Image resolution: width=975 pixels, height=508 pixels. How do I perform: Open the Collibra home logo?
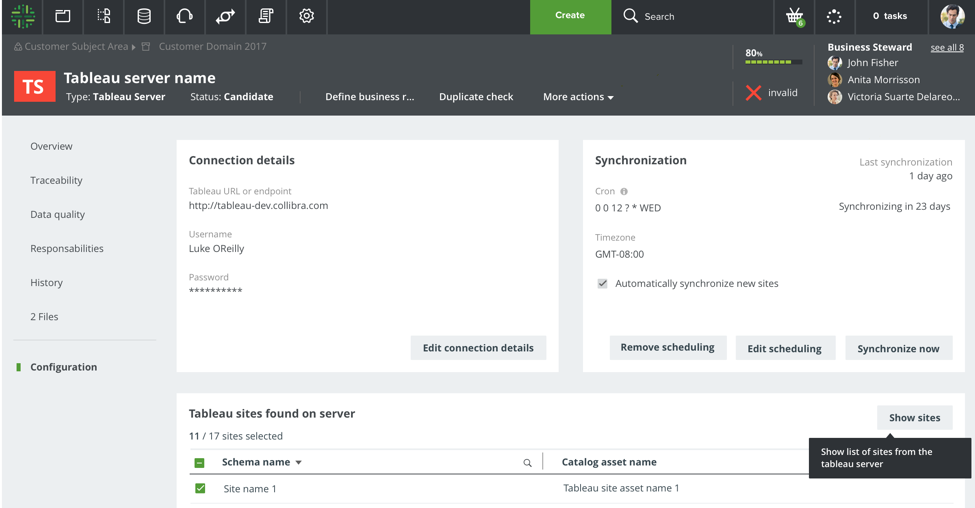pyautogui.click(x=23, y=16)
